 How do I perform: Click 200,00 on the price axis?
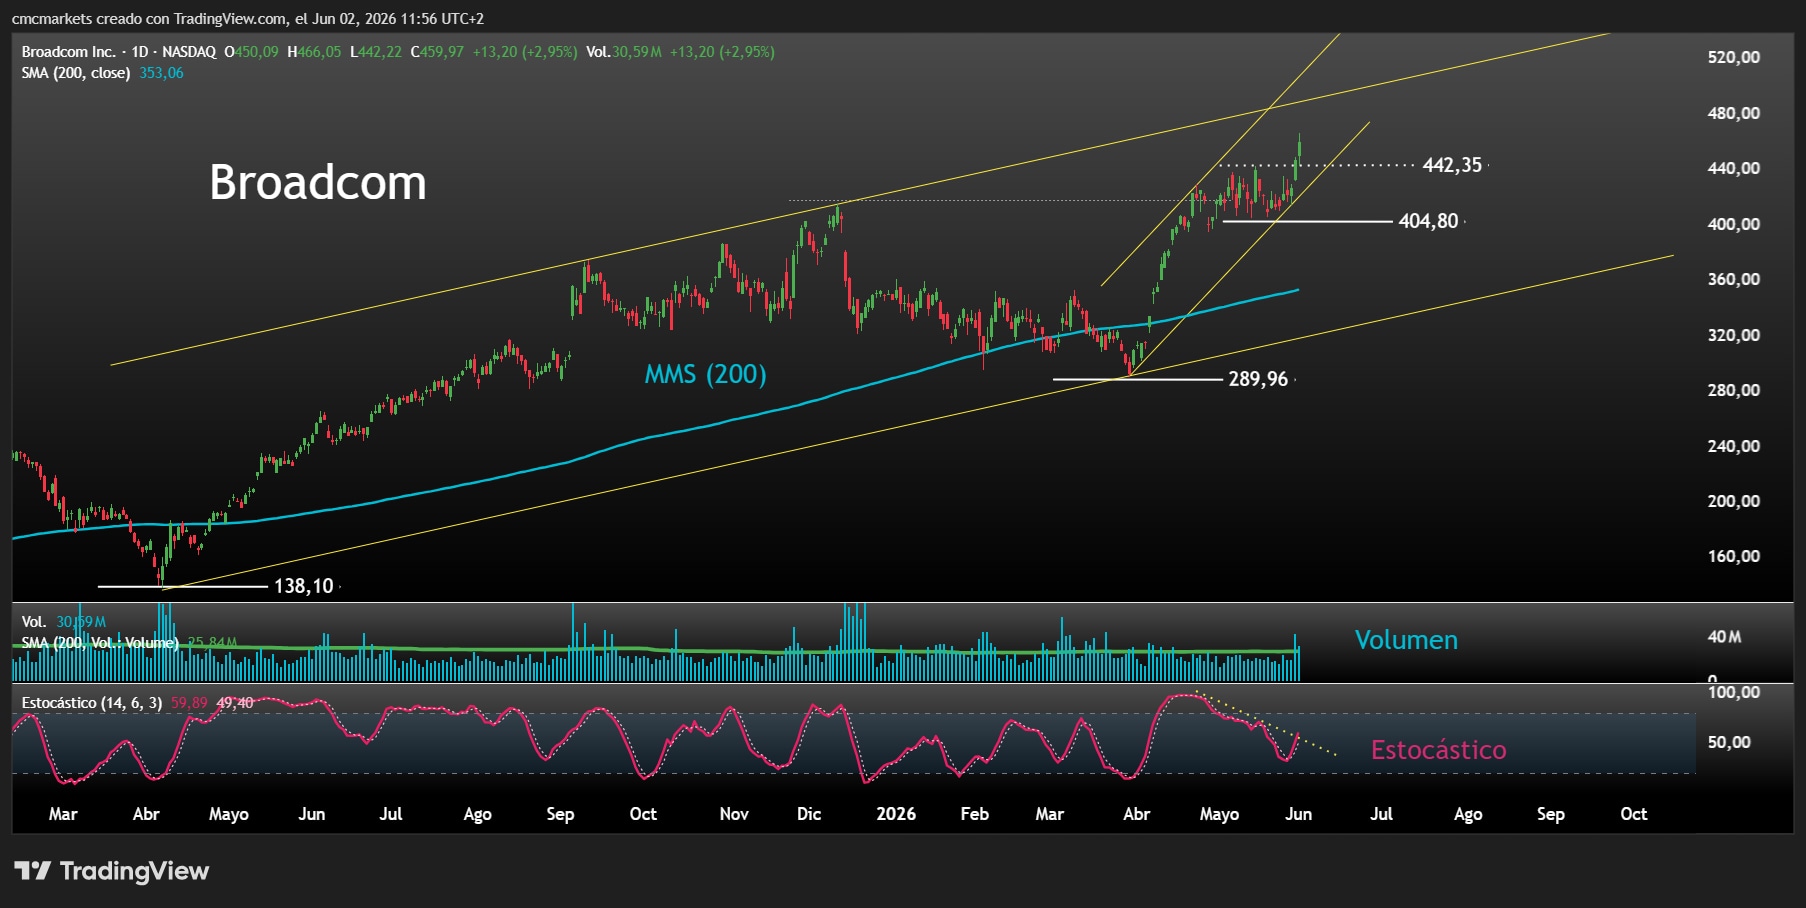point(1734,501)
